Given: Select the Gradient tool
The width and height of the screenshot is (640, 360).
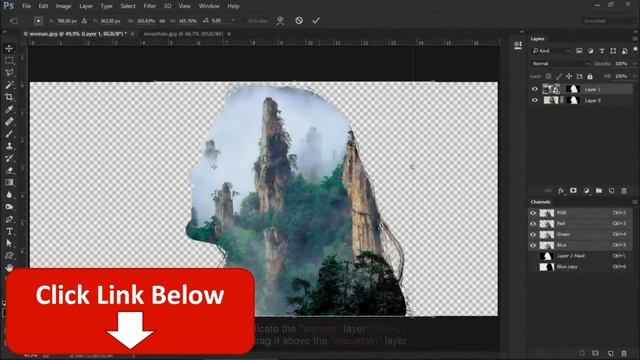Looking at the screenshot, I should pos(9,182).
